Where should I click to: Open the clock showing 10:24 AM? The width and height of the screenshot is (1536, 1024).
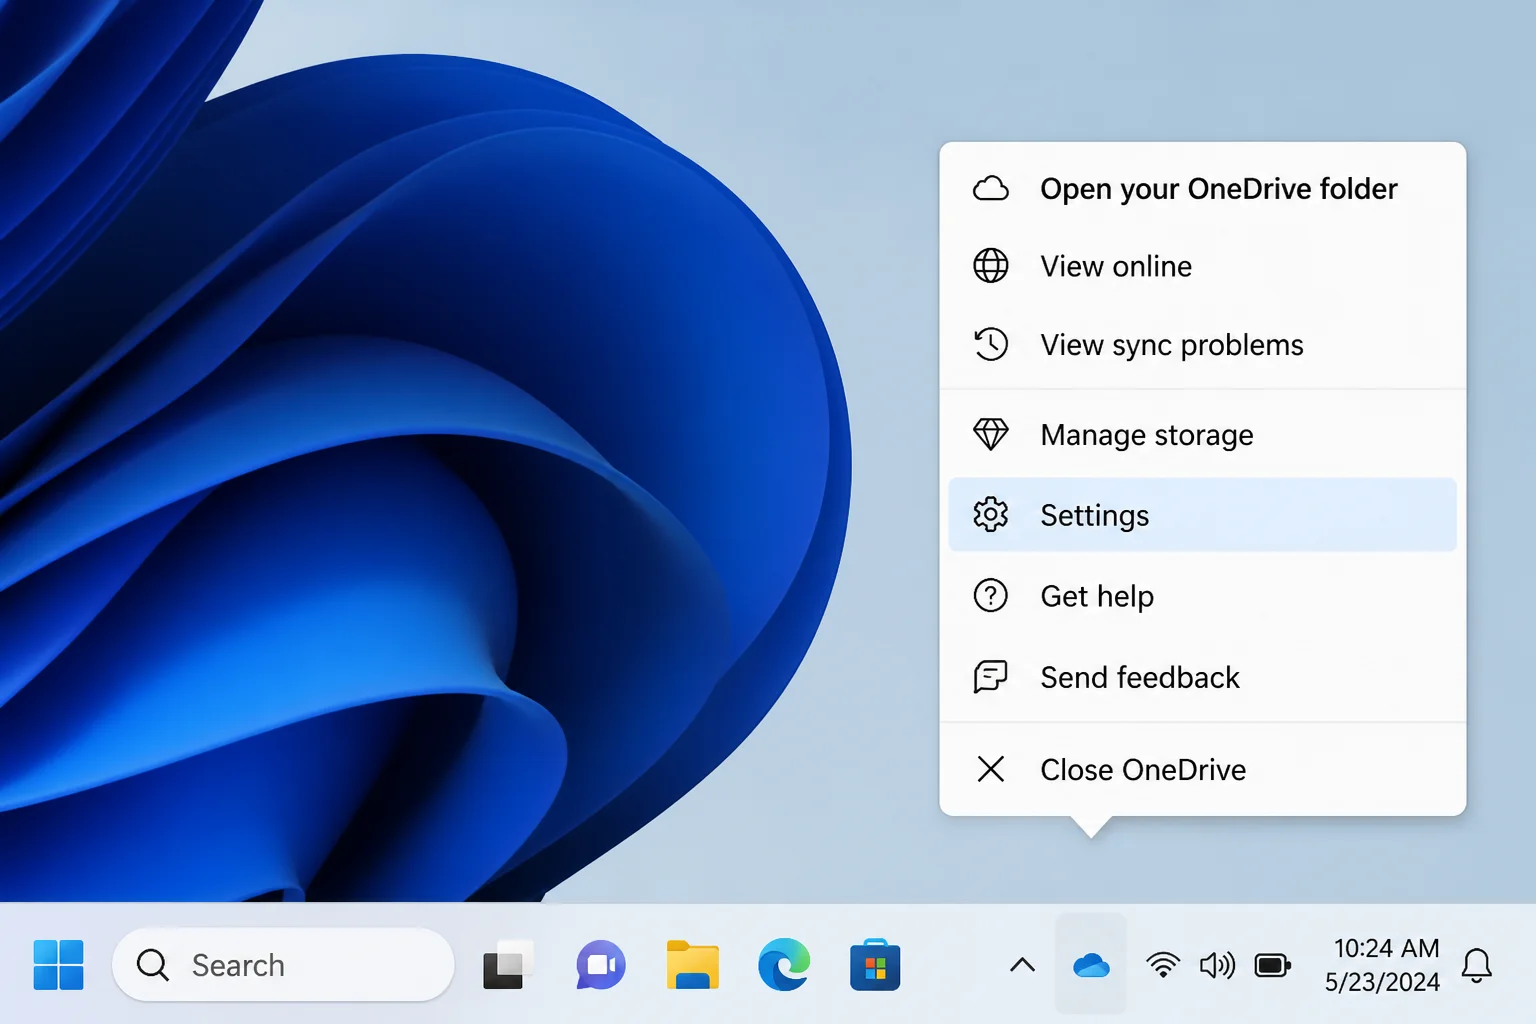(1386, 948)
